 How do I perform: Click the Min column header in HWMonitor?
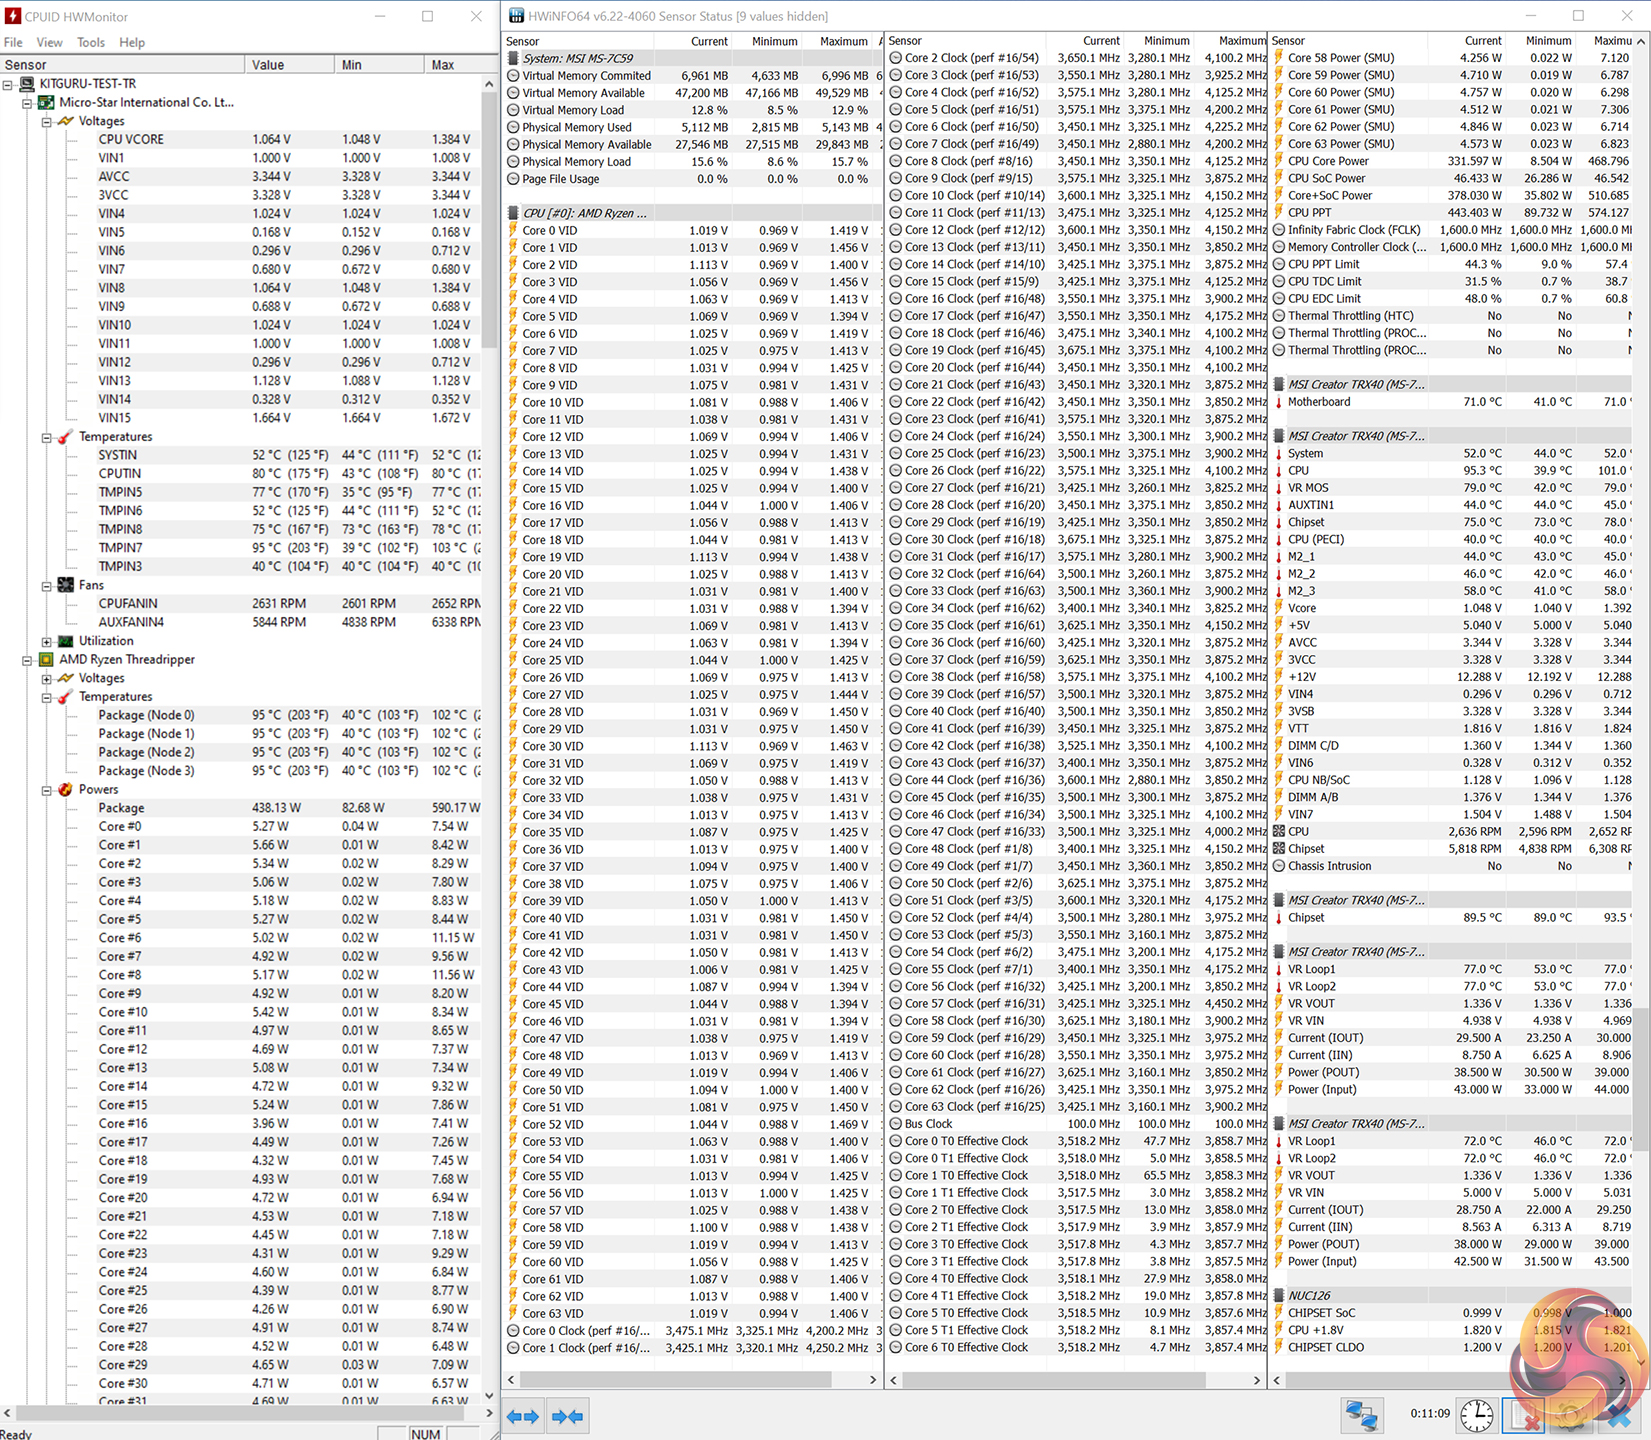point(379,65)
